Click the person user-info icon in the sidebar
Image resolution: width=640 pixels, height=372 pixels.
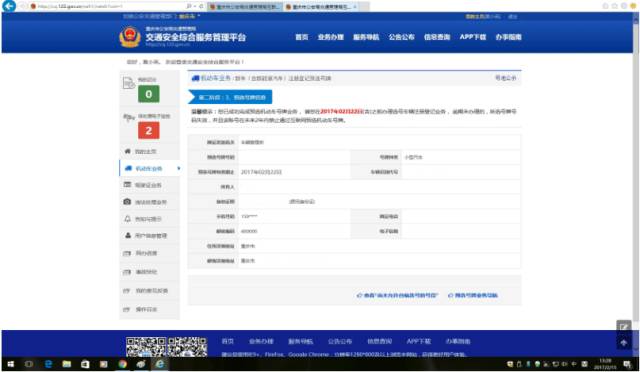click(128, 236)
